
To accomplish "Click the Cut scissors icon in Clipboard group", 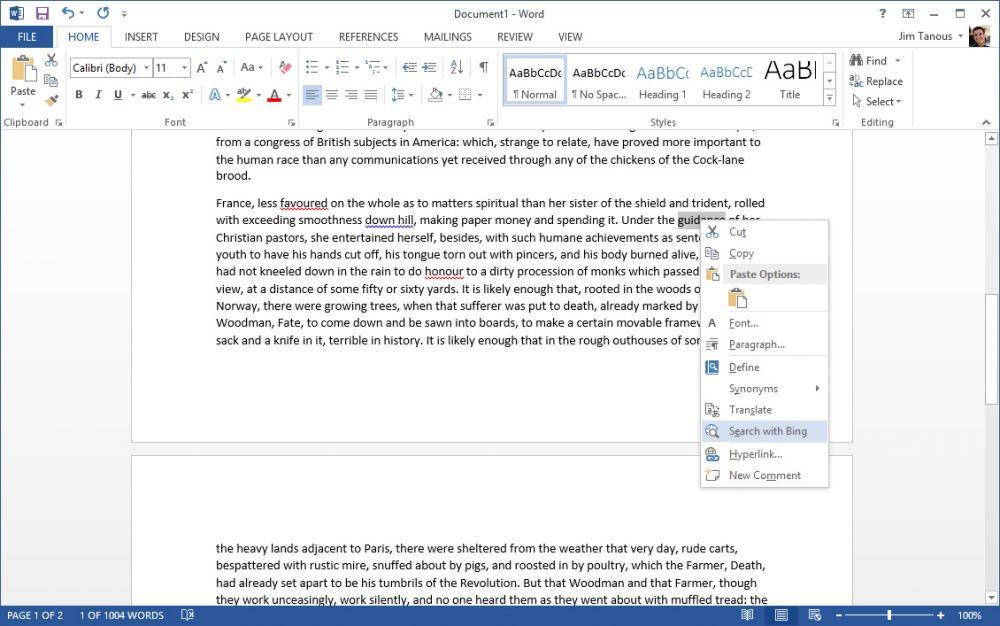I will (x=51, y=60).
